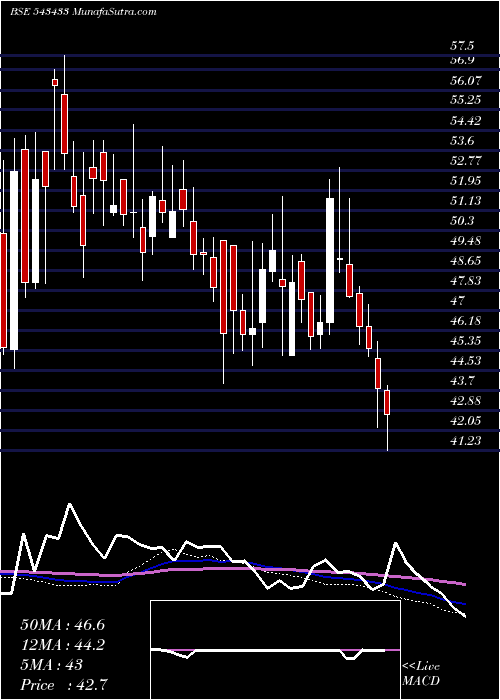Image resolution: width=500 pixels, height=700 pixels.
Task: Click the 55.25 price axis label
Action: coord(465,100)
